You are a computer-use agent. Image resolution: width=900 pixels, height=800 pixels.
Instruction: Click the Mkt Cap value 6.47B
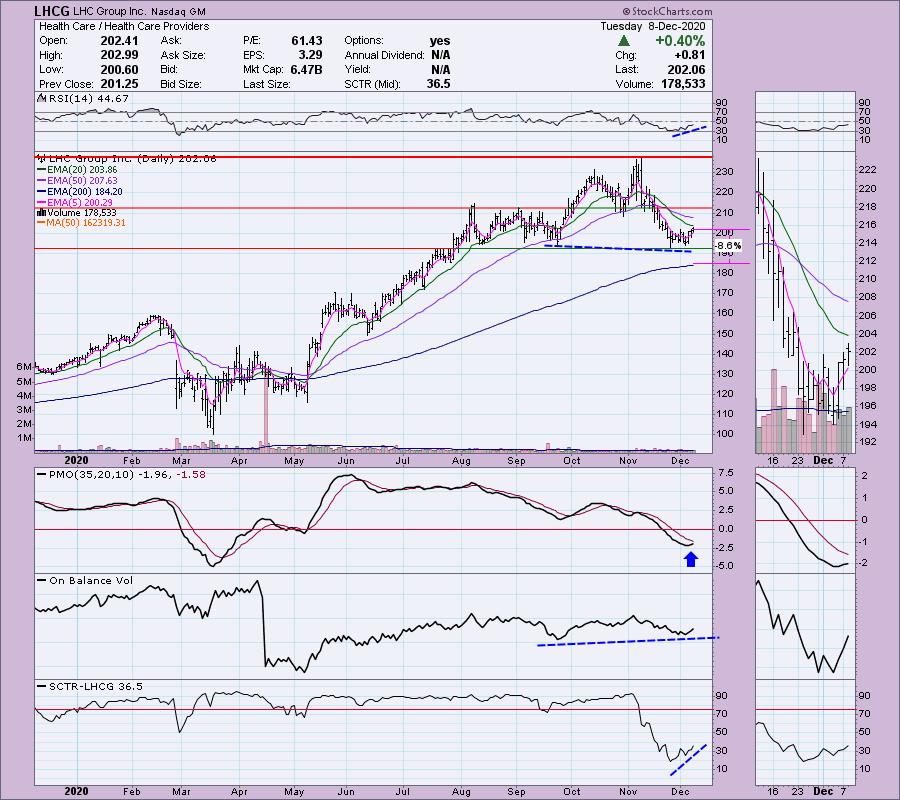(x=307, y=69)
